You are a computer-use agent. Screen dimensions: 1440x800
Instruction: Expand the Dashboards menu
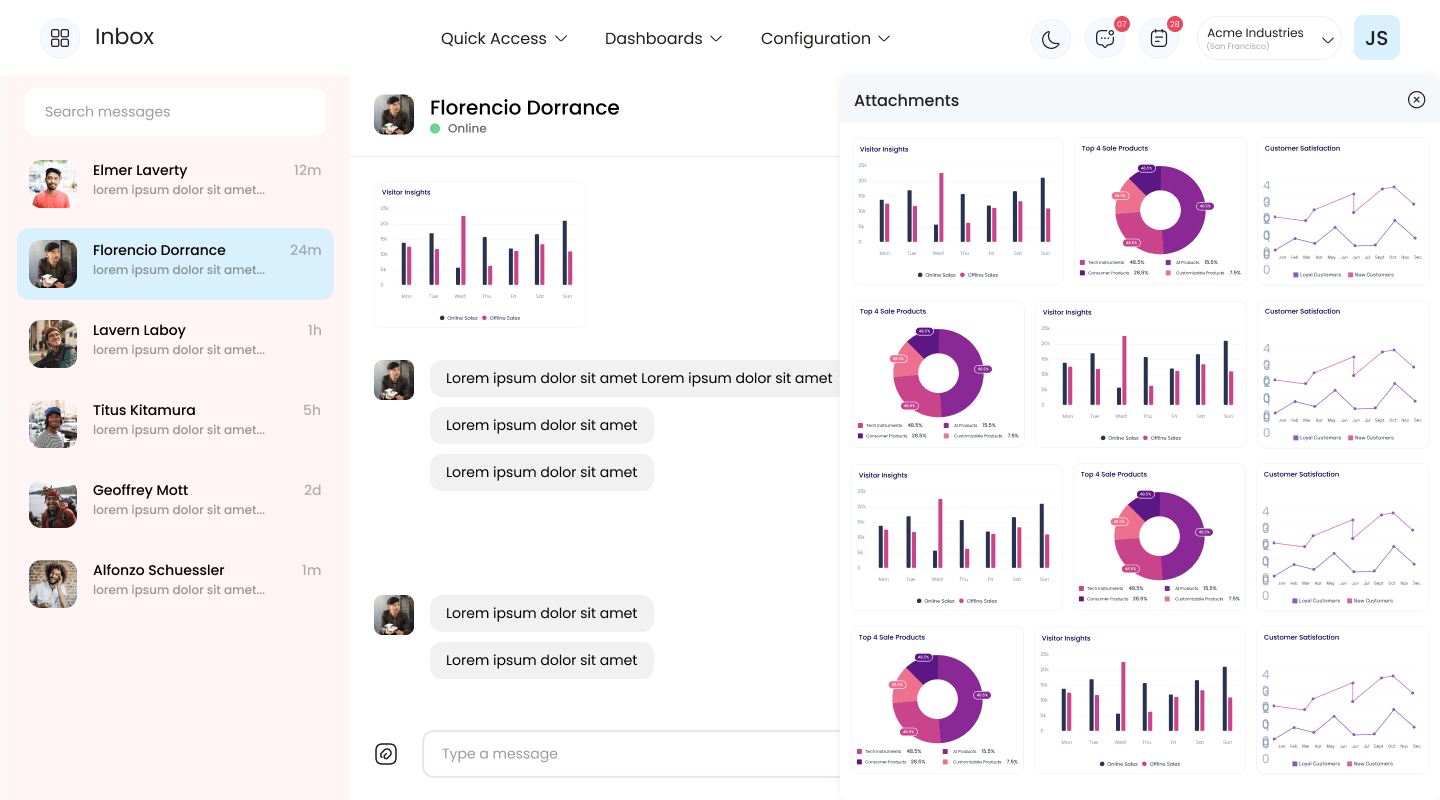(x=664, y=38)
